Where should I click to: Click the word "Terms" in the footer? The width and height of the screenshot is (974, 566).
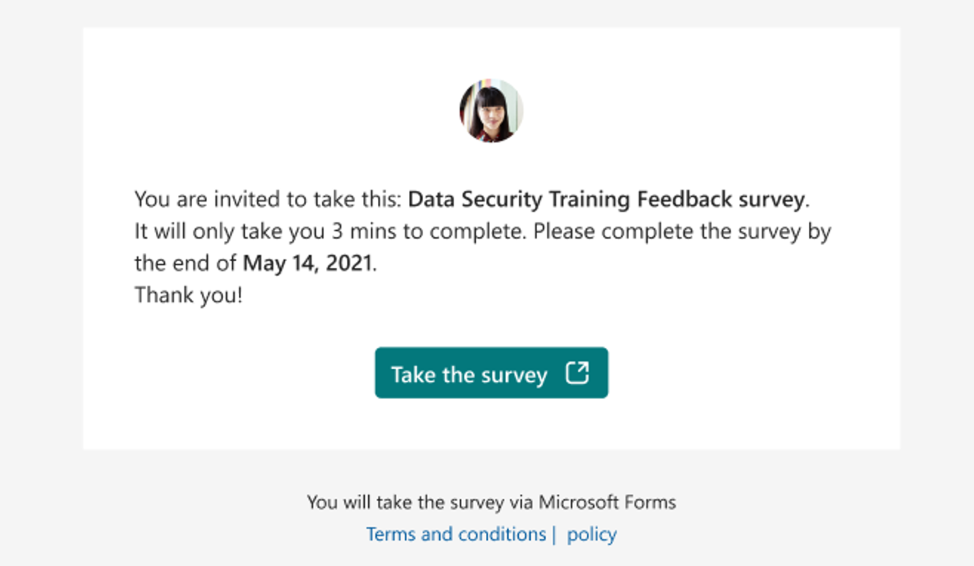pos(390,534)
